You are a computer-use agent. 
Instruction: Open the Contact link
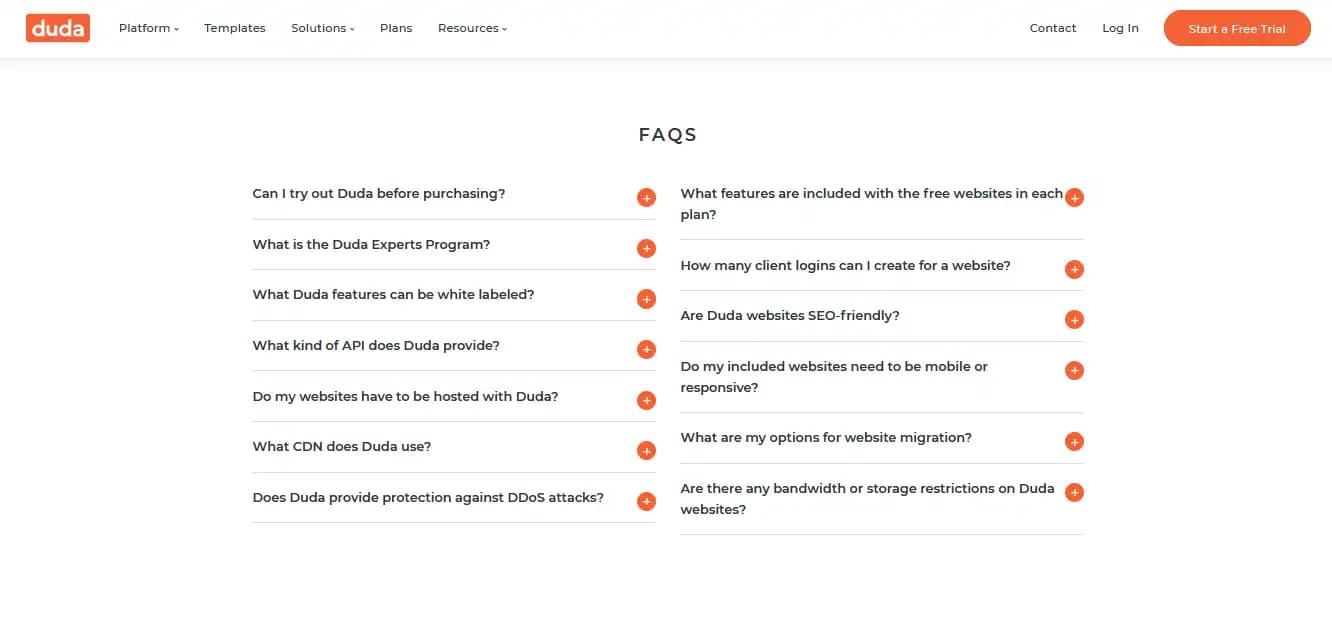pos(1053,28)
